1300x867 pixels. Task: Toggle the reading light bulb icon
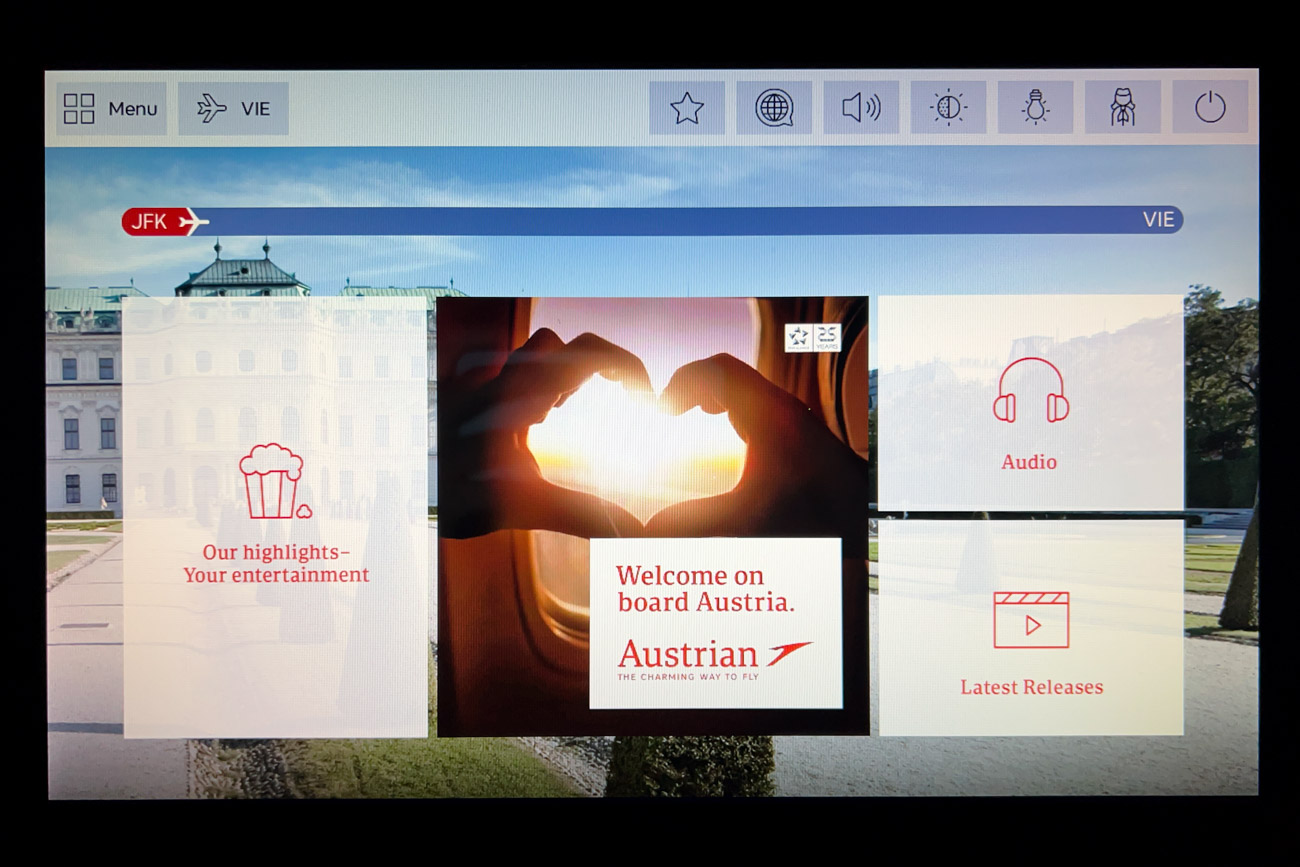point(1035,108)
